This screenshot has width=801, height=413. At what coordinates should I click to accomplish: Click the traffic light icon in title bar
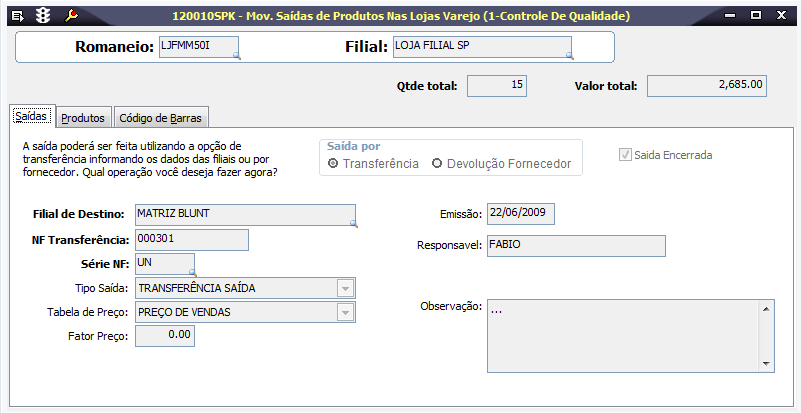[x=42, y=15]
